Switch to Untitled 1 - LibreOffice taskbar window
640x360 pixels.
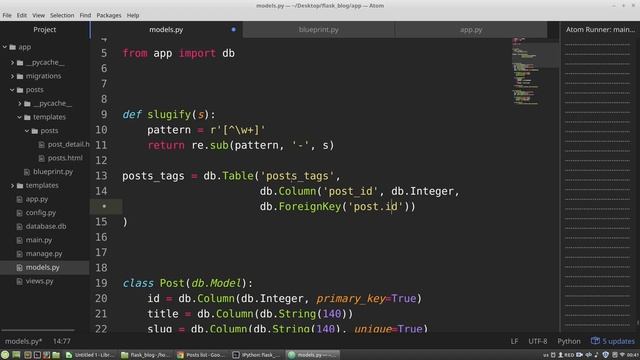(x=90, y=355)
